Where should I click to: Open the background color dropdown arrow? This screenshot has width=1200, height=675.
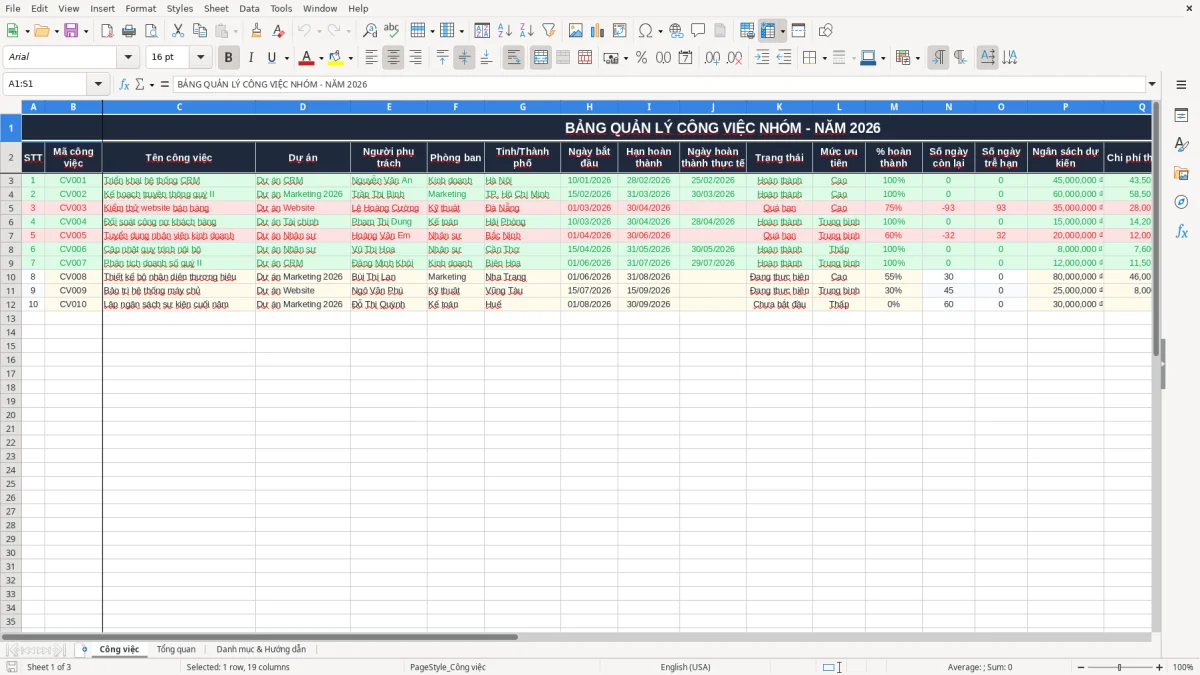(x=350, y=58)
